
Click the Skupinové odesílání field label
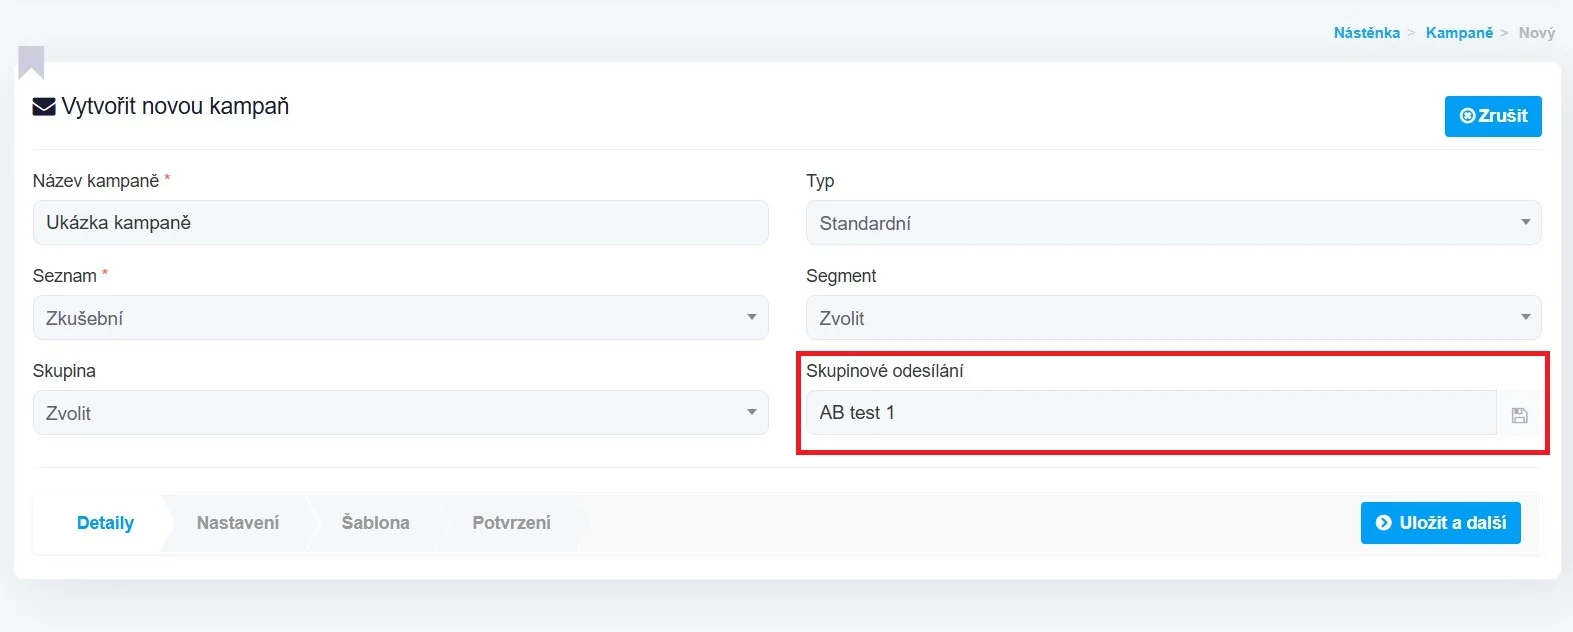[884, 371]
